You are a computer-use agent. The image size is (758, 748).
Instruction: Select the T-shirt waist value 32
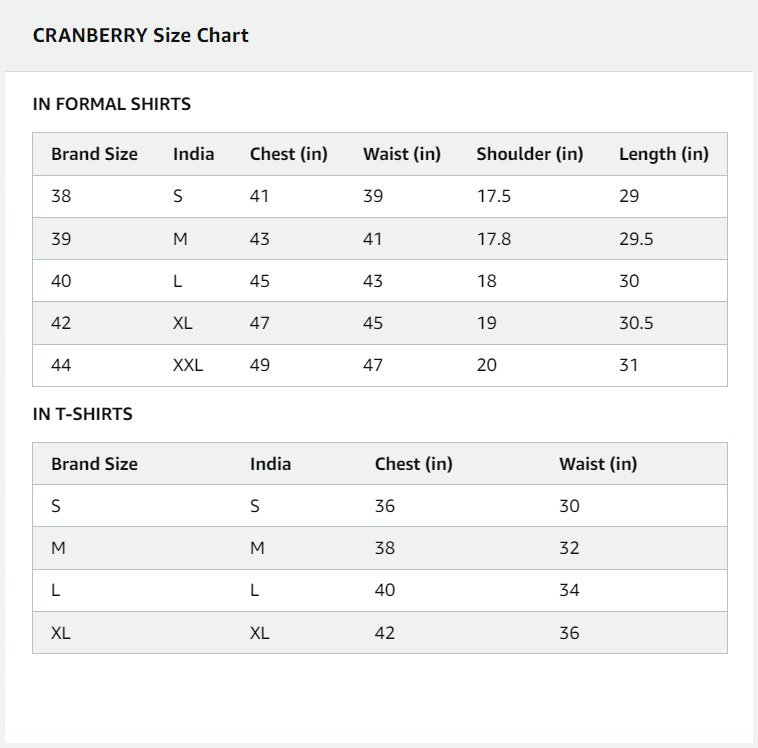click(569, 548)
